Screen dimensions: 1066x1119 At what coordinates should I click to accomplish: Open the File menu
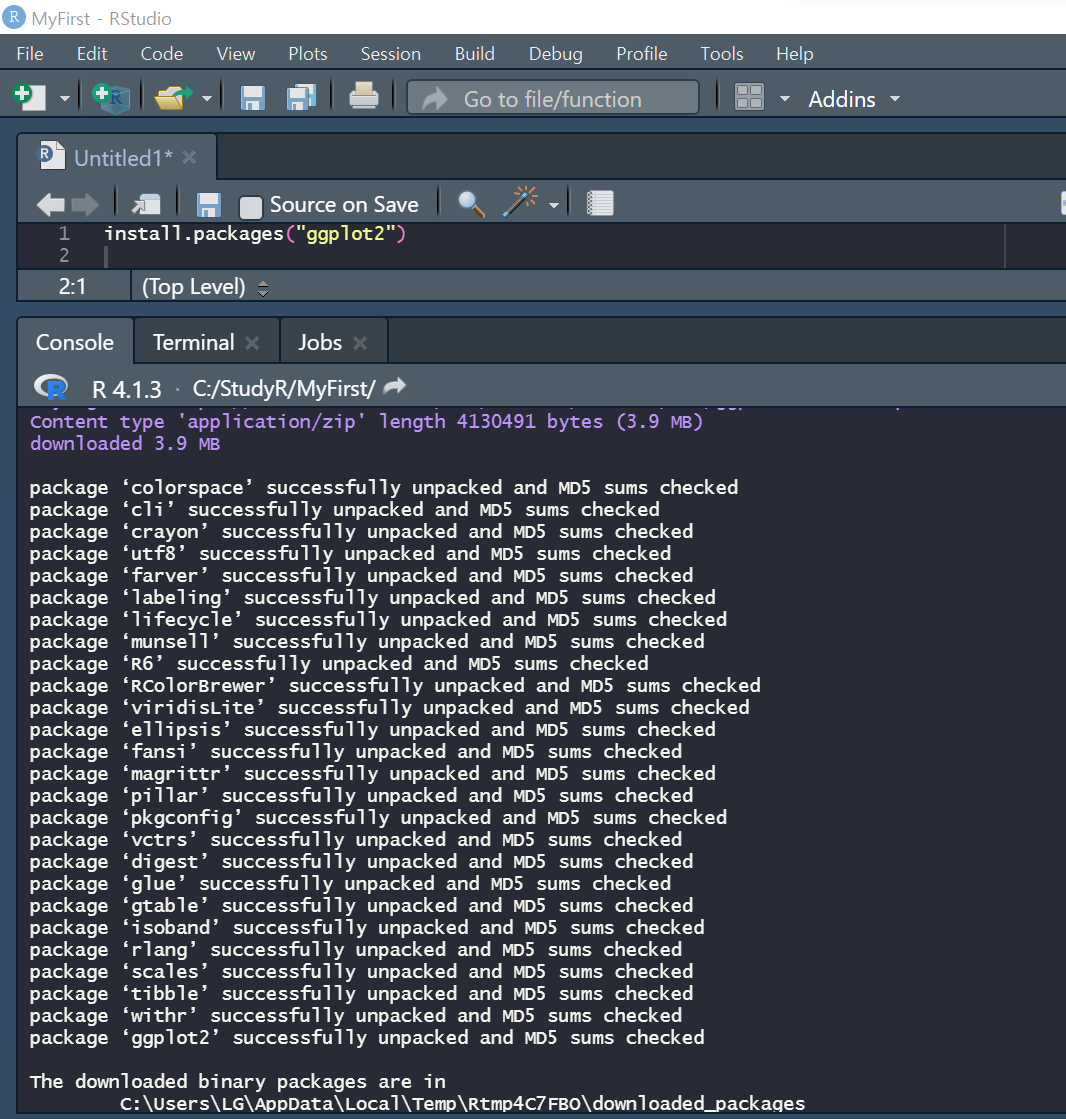coord(30,54)
